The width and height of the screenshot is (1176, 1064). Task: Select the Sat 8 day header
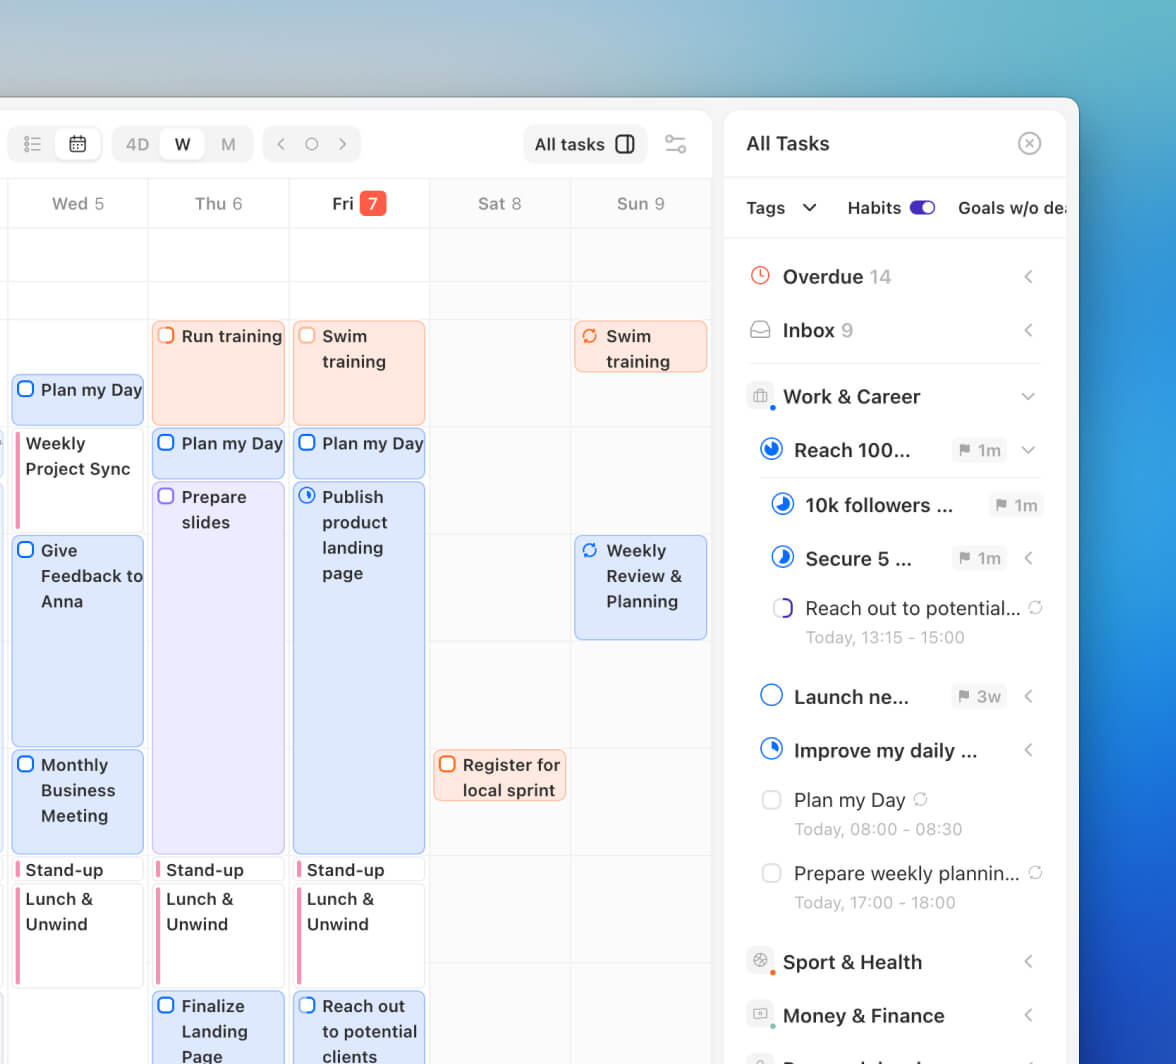[500, 203]
